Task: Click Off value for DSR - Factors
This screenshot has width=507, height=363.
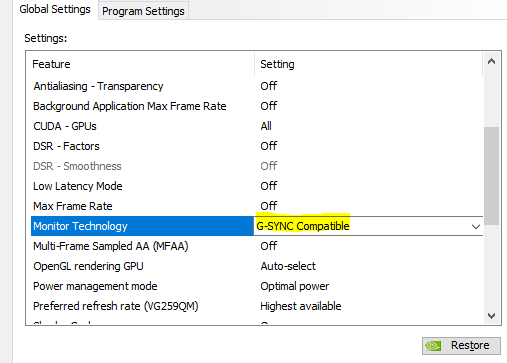Action: coord(269,146)
